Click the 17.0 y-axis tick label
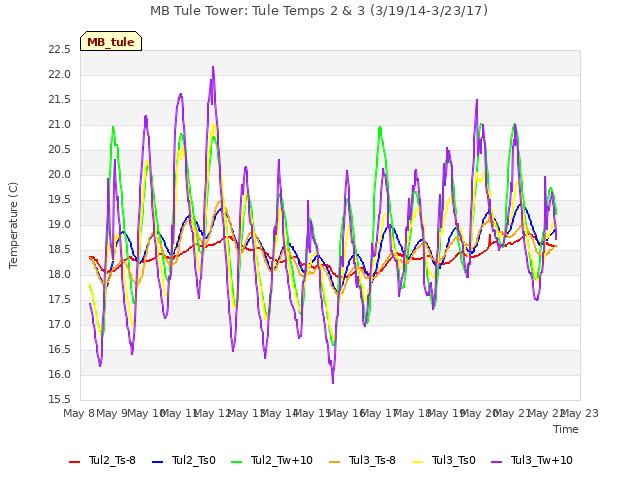This screenshot has height=480, width=640. pyautogui.click(x=60, y=324)
